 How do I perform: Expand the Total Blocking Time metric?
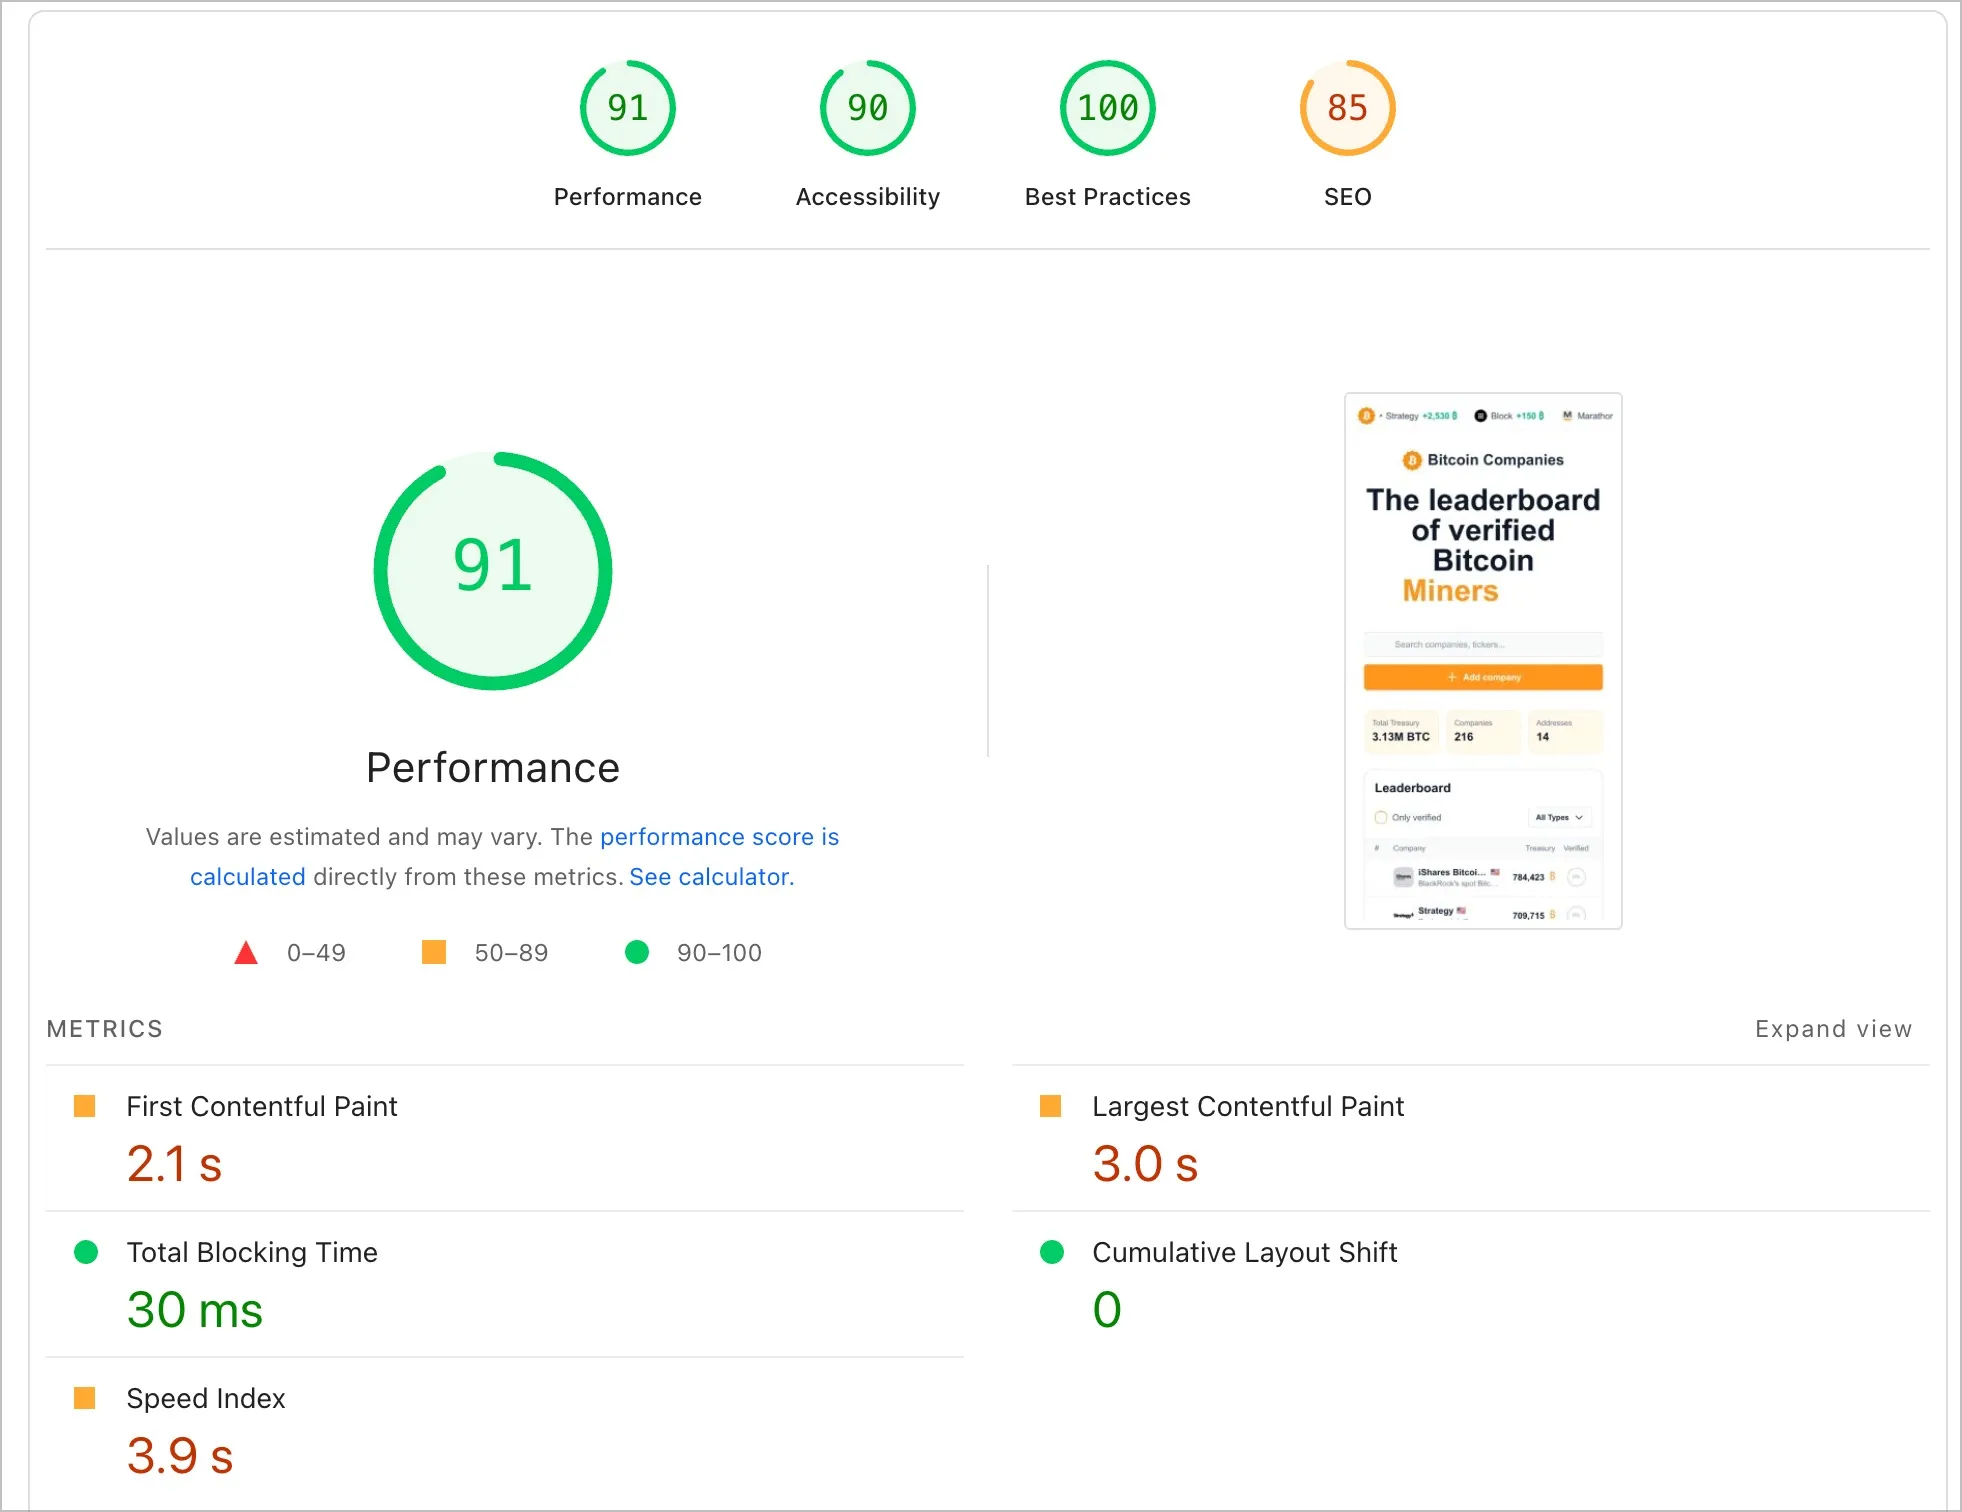[x=505, y=1284]
